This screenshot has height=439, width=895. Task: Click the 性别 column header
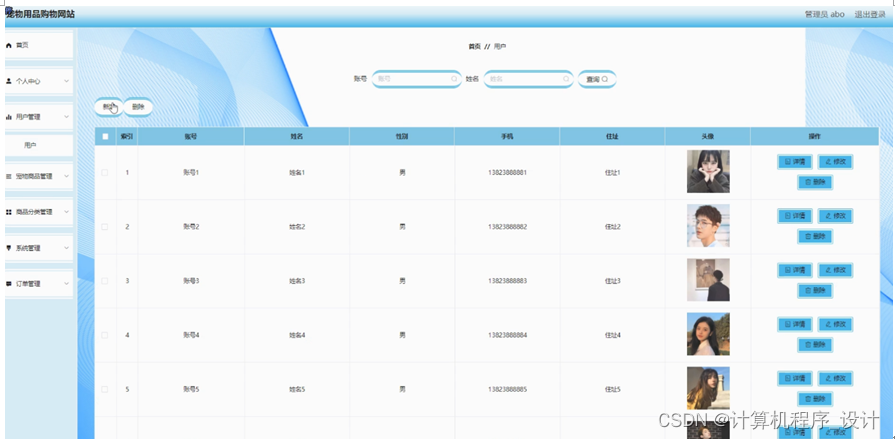[x=402, y=136]
